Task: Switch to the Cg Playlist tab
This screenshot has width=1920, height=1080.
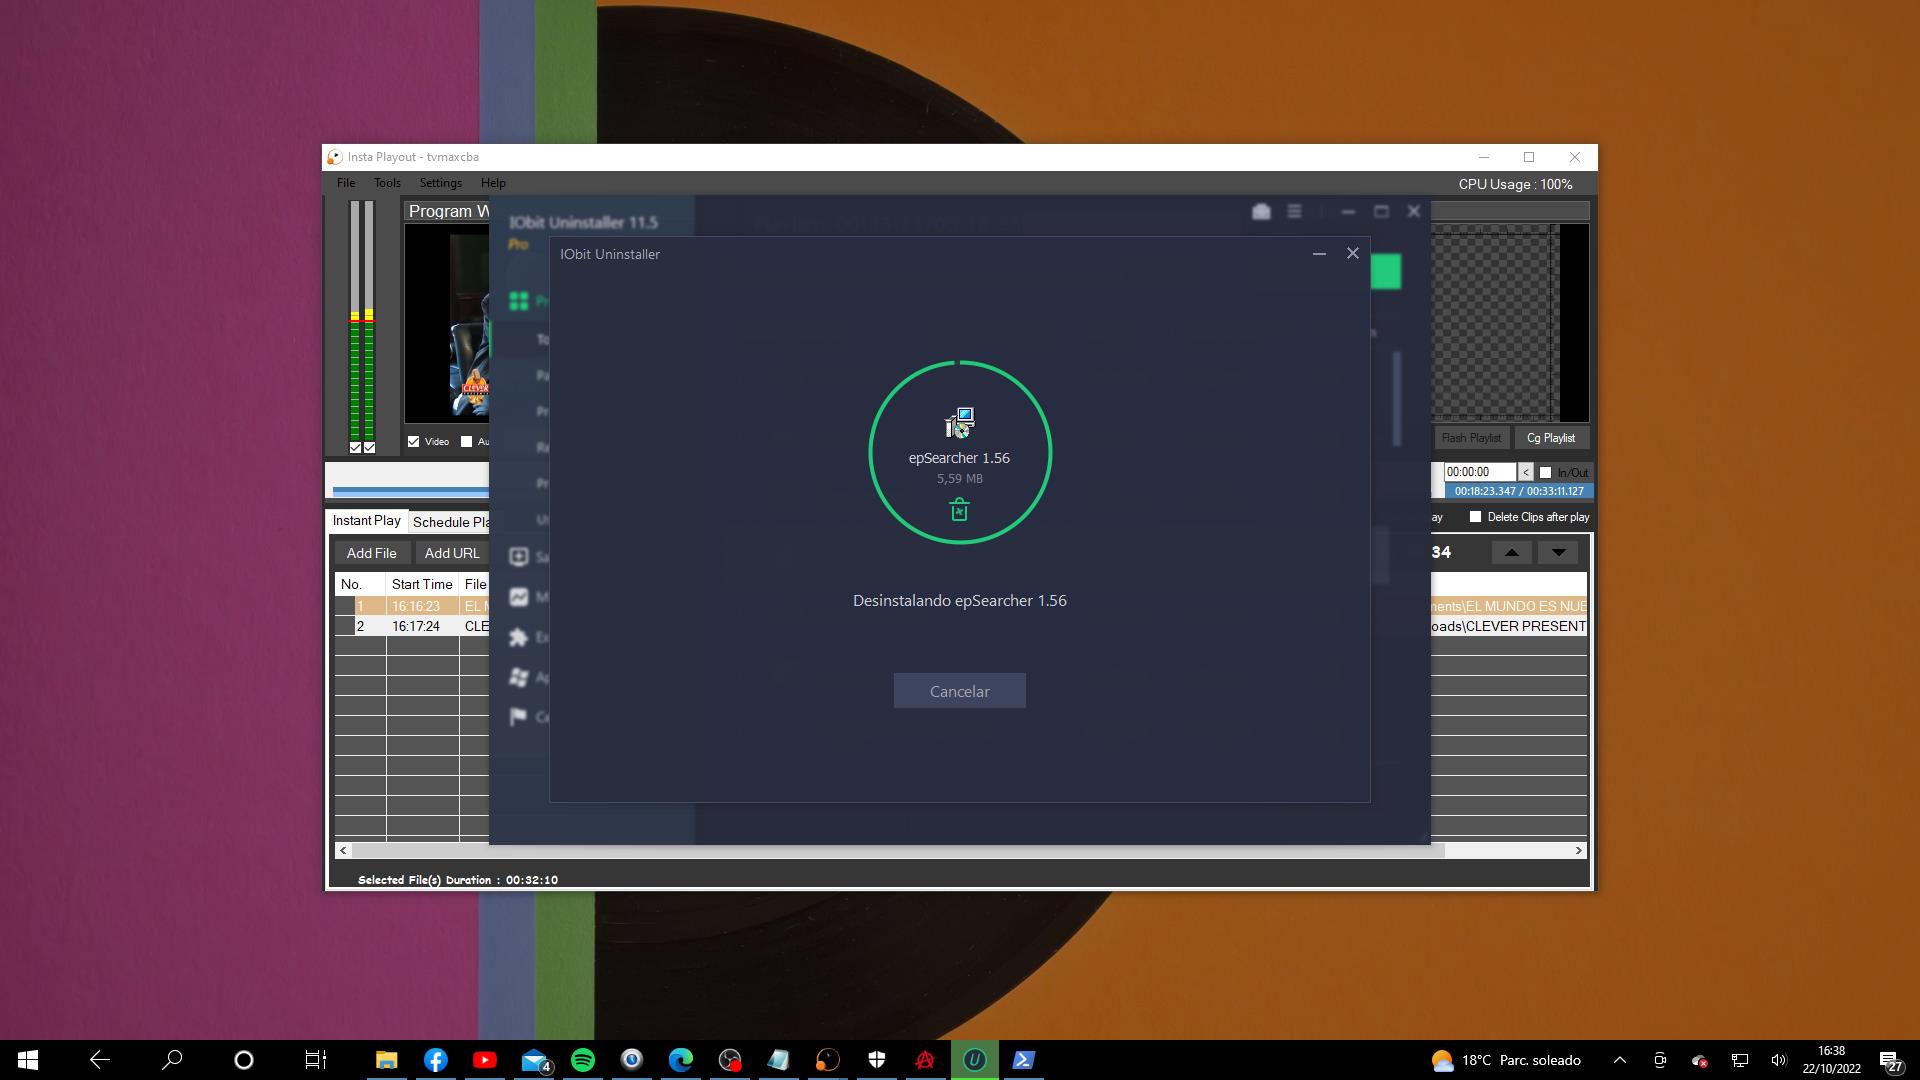Action: point(1550,438)
